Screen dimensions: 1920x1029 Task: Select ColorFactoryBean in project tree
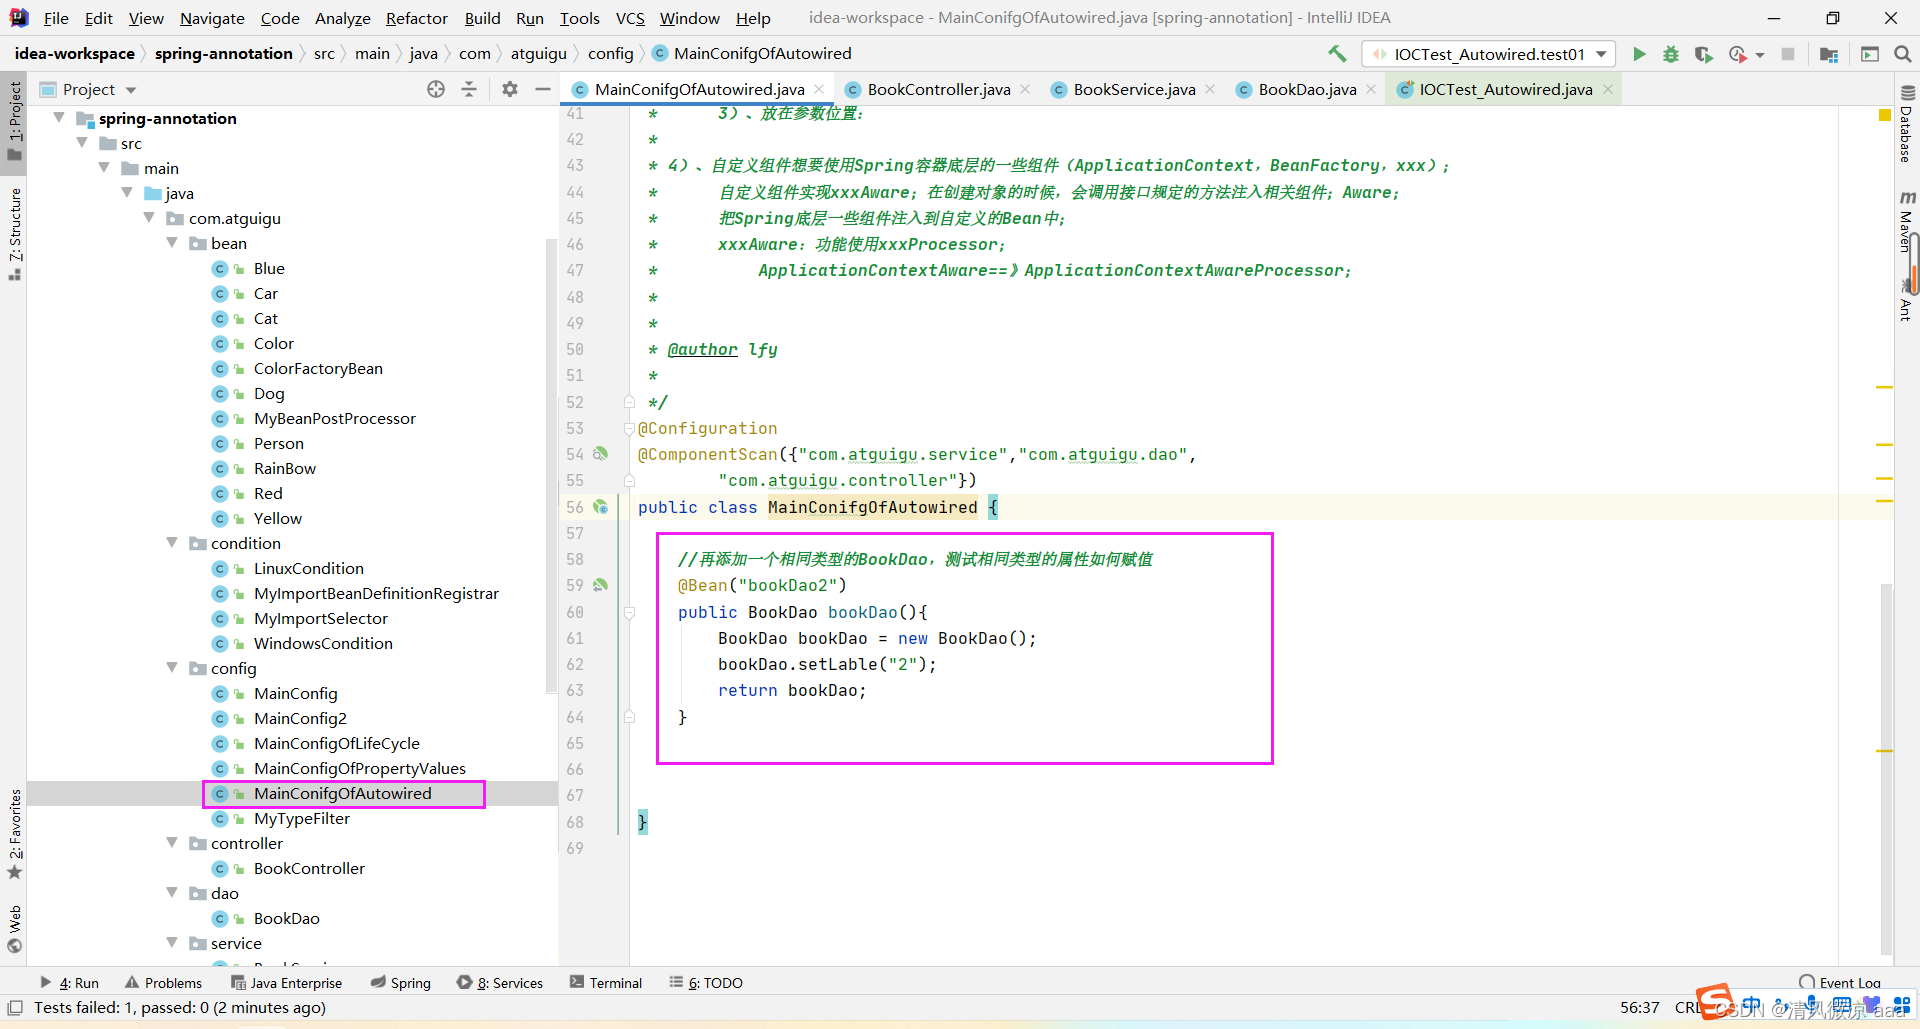click(318, 368)
